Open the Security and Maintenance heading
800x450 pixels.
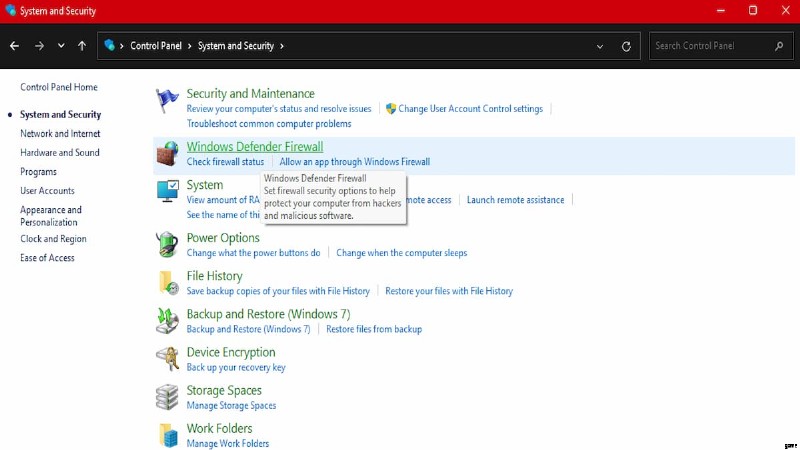[251, 94]
